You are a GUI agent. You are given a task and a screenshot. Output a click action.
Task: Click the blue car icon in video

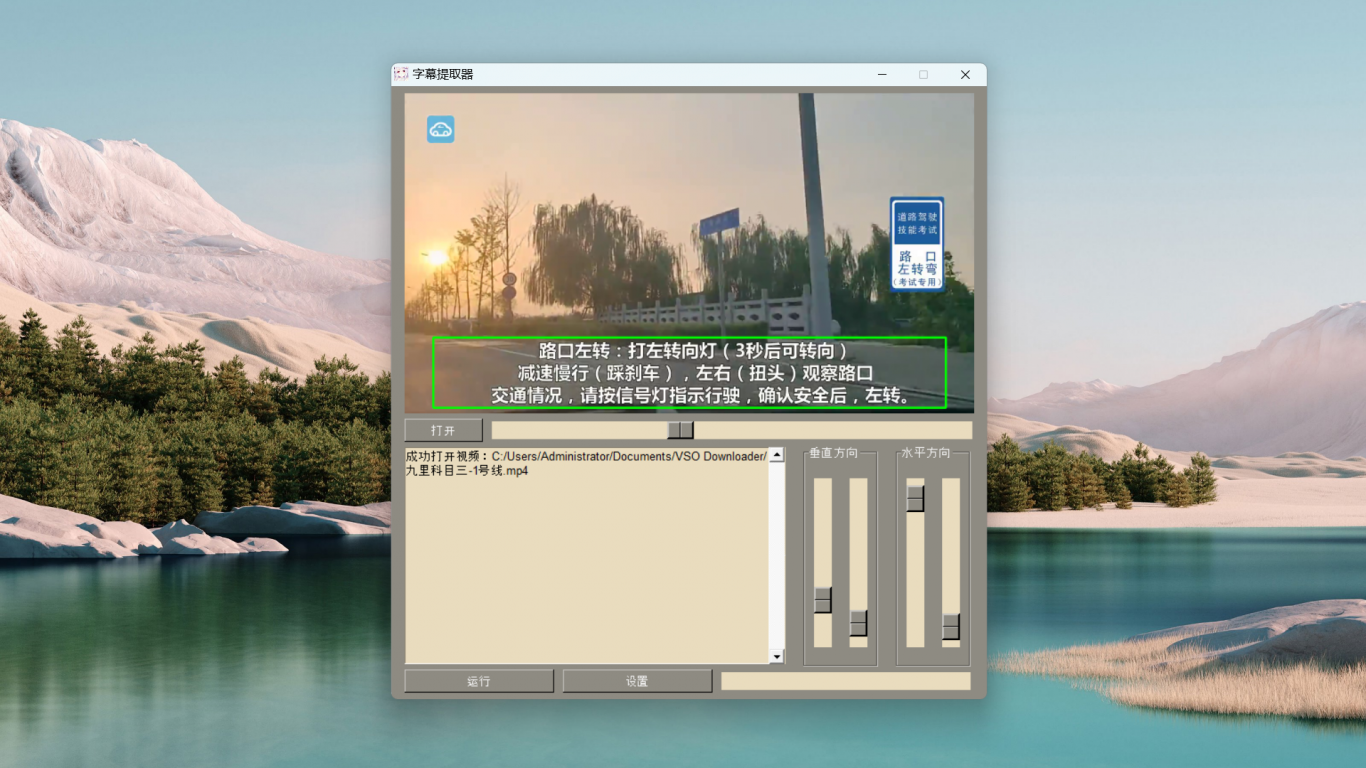(x=441, y=129)
